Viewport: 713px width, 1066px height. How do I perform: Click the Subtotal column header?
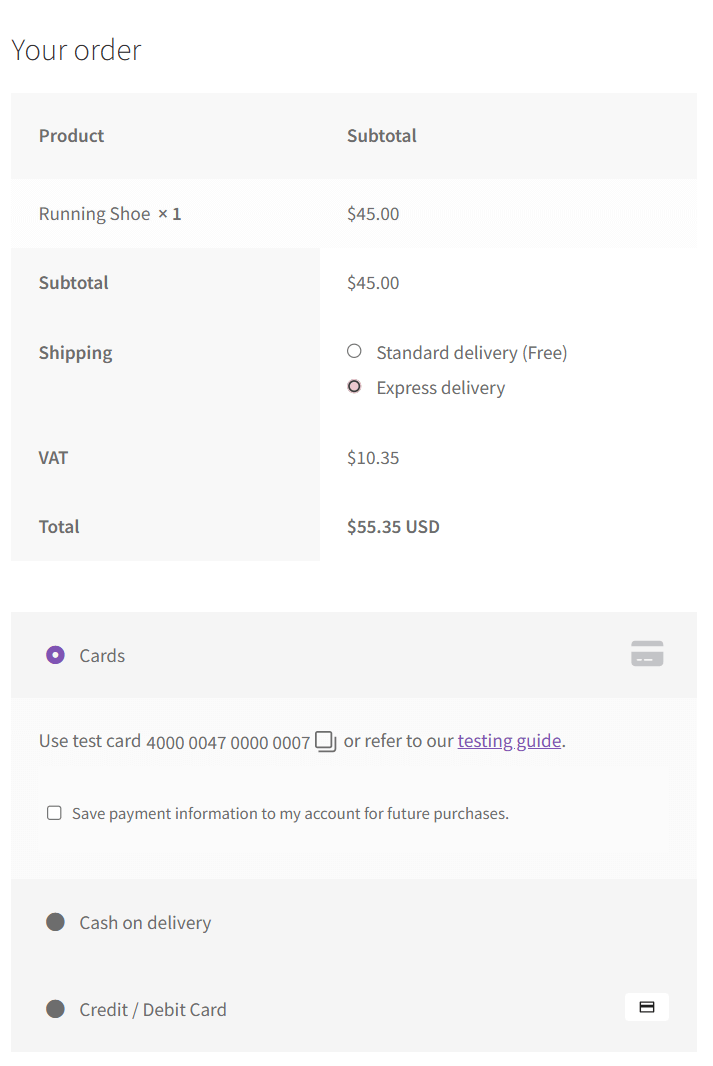click(382, 135)
